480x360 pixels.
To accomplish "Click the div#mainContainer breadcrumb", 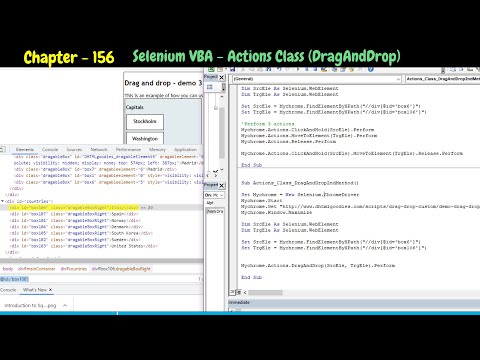I will point(36,269).
